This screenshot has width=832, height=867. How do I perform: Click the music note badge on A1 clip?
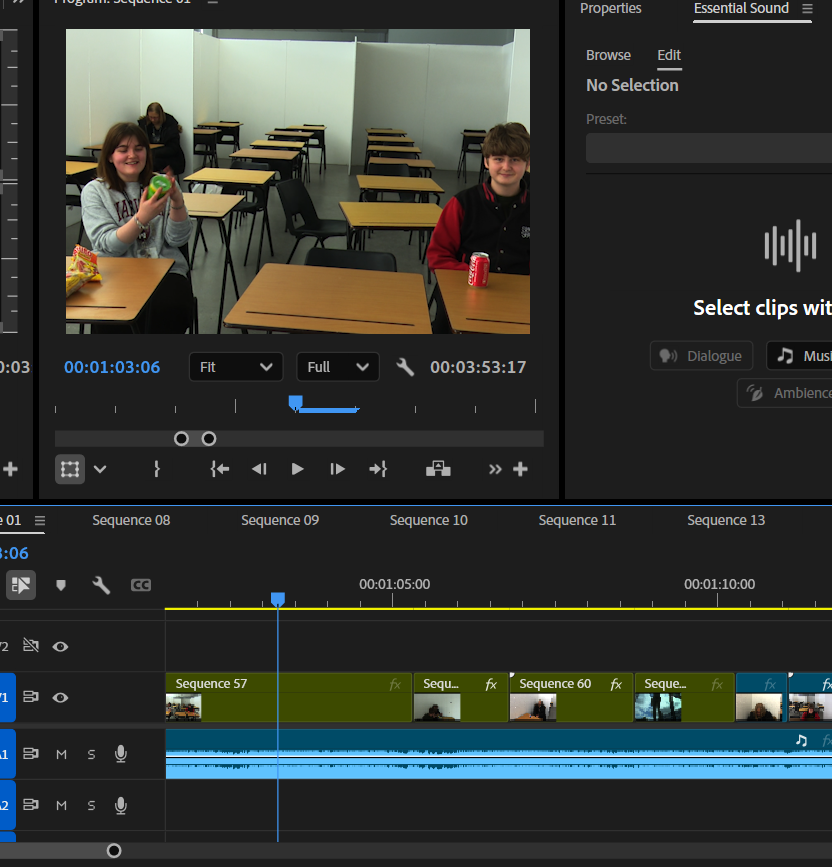[801, 740]
